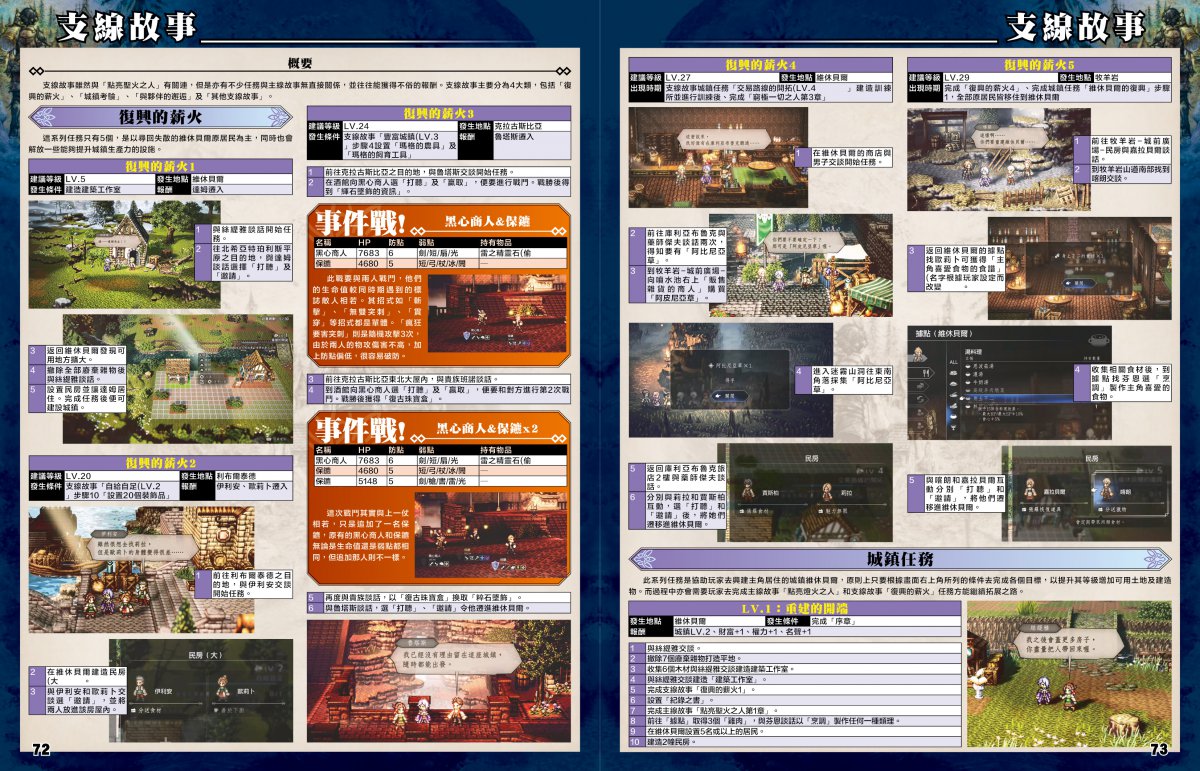Select the 復興的薪火3 quest header
The width and height of the screenshot is (1200, 771).
click(x=438, y=113)
